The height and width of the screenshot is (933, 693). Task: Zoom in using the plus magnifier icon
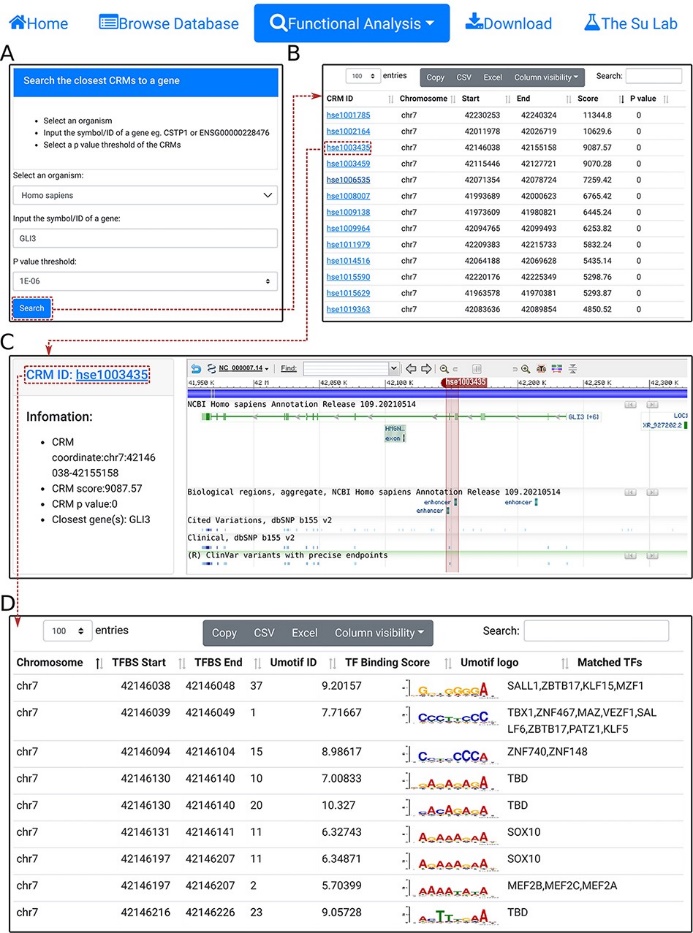coord(525,369)
